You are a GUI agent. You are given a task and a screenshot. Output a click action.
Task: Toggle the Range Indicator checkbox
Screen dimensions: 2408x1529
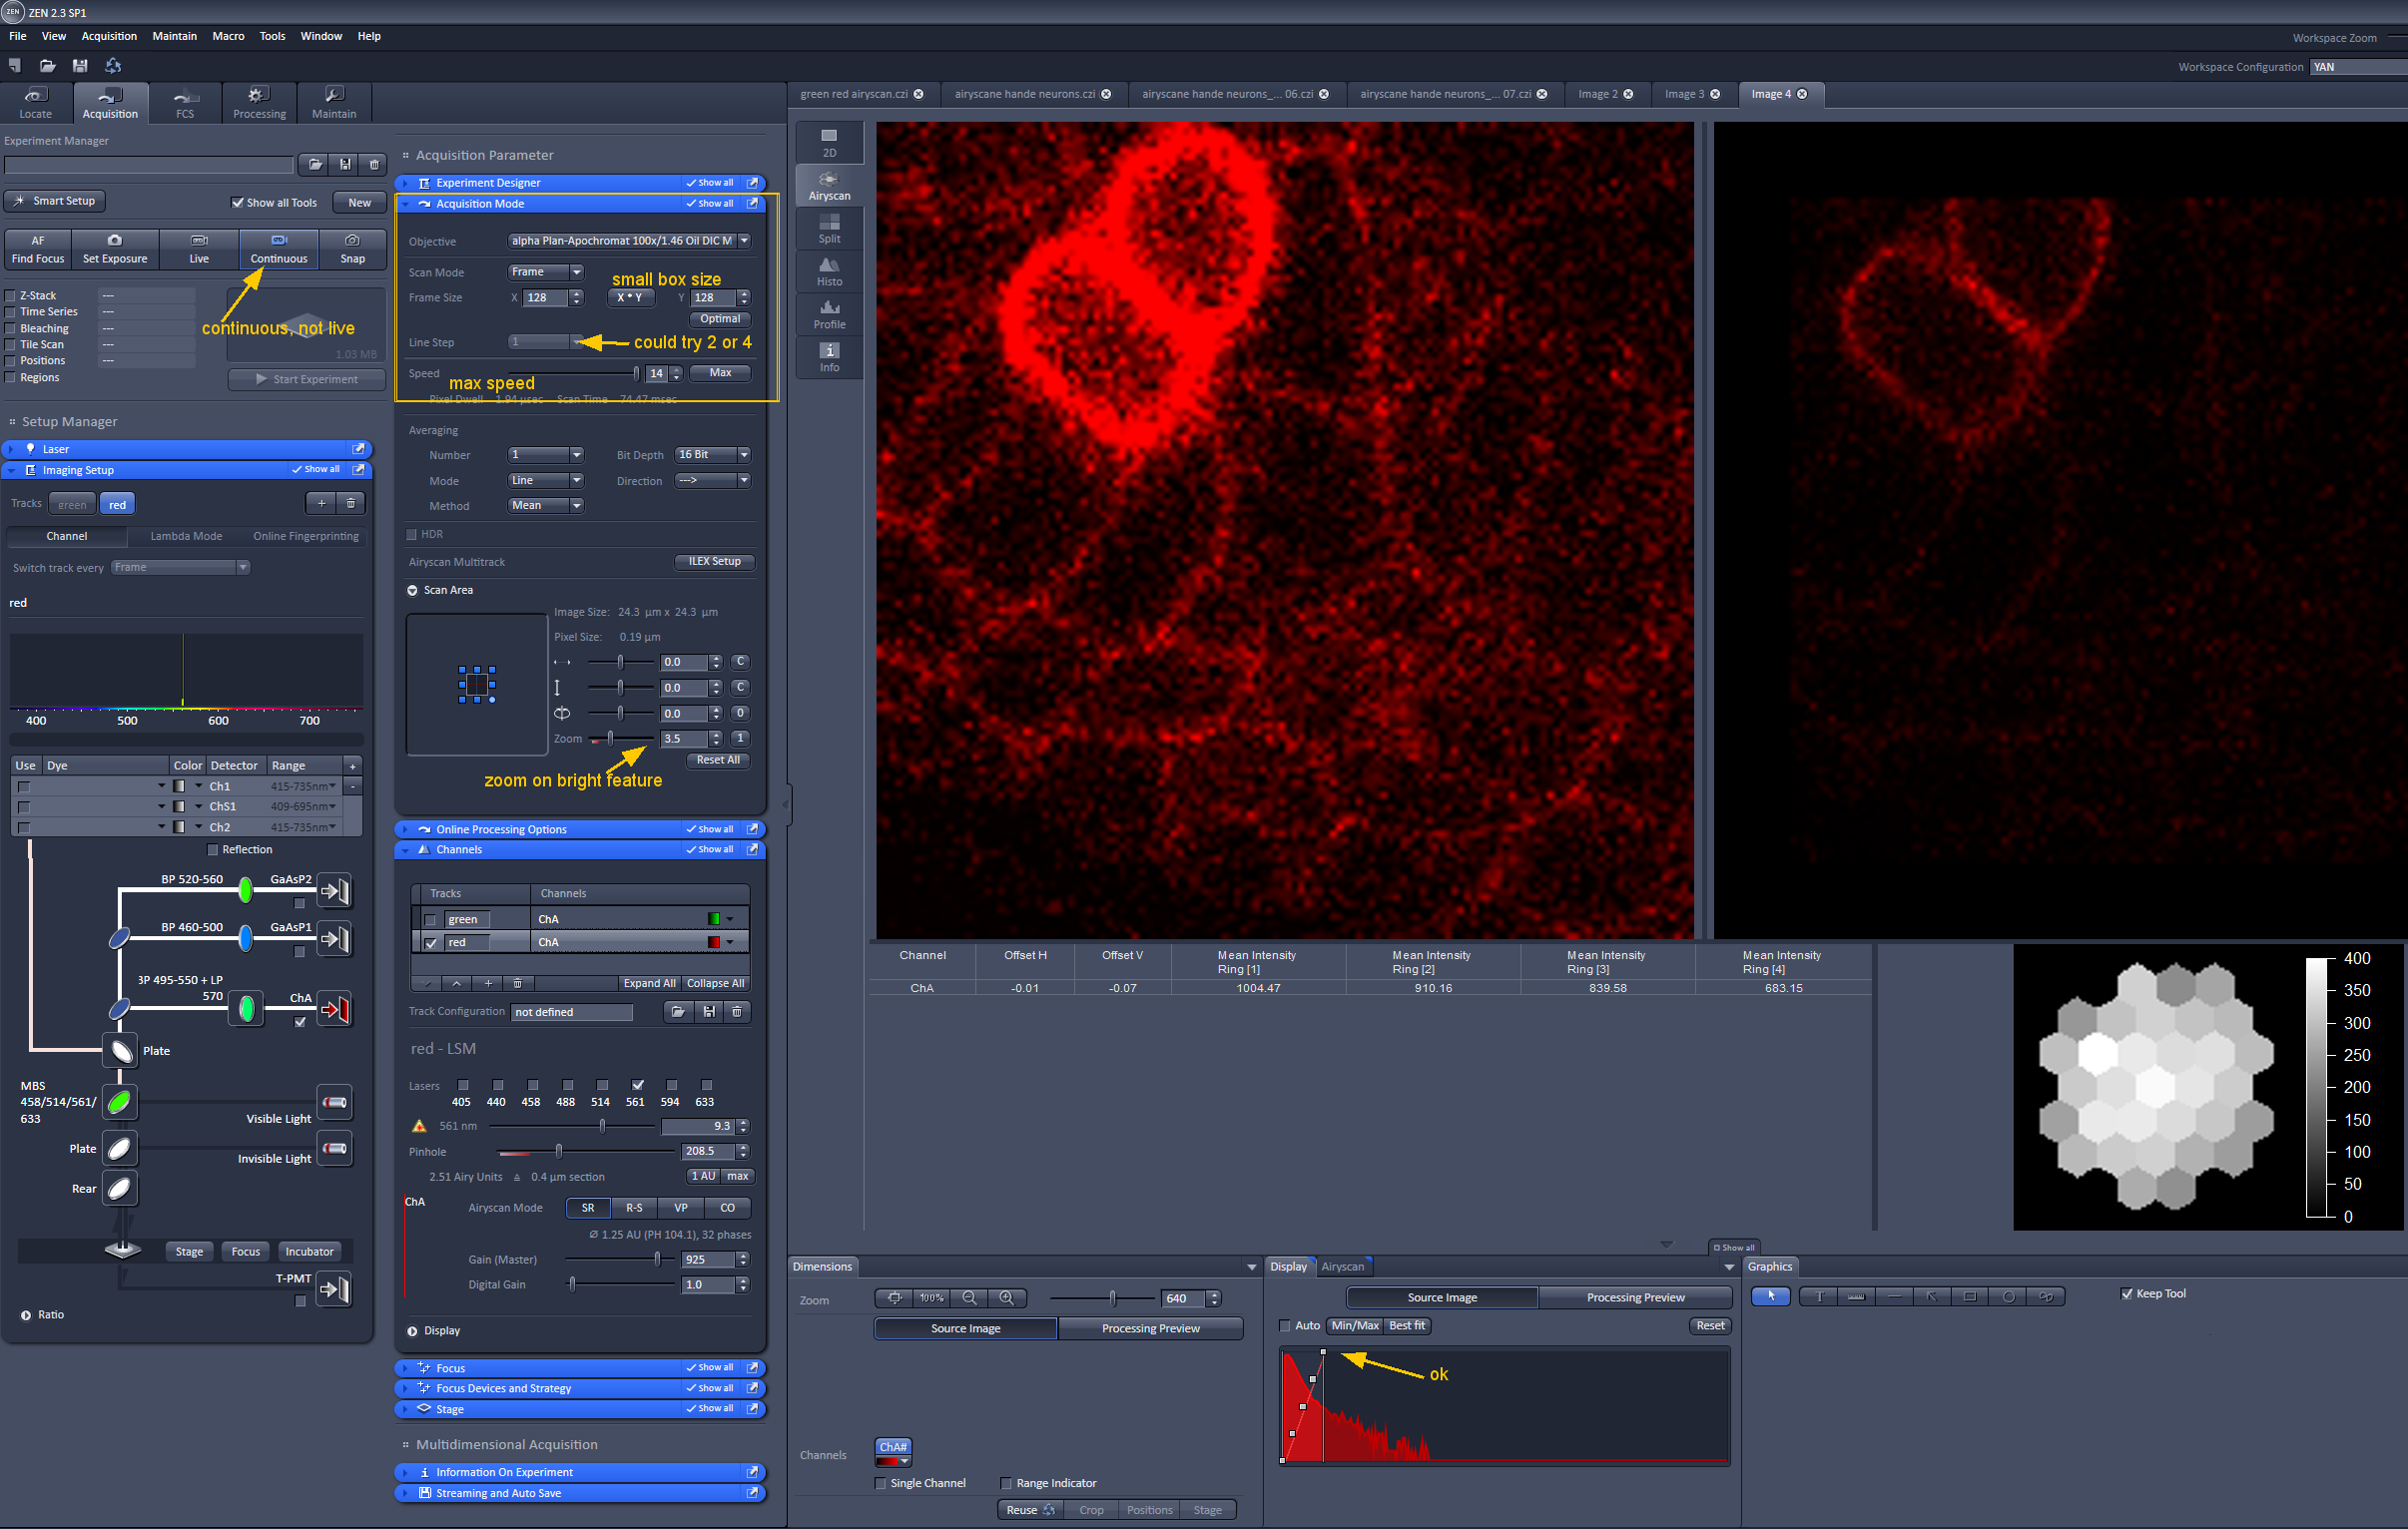point(1006,1483)
